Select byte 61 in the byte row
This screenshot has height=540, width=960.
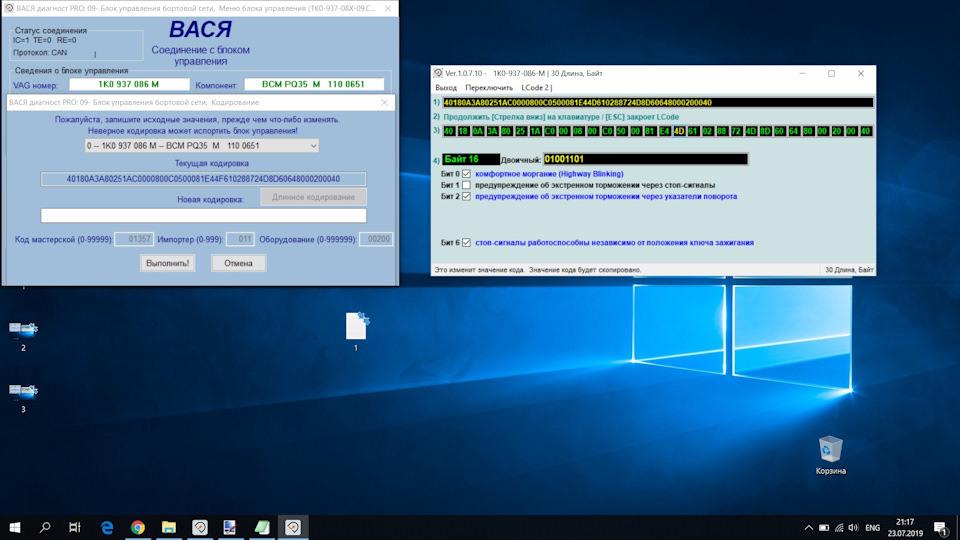pyautogui.click(x=693, y=131)
